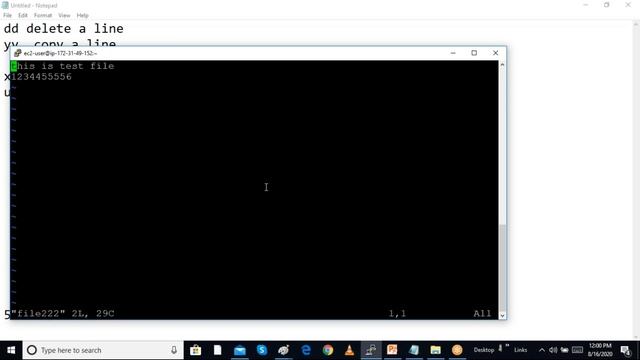This screenshot has width=640, height=360.
Task: Open File Explorer from taskbar
Action: pyautogui.click(x=436, y=350)
